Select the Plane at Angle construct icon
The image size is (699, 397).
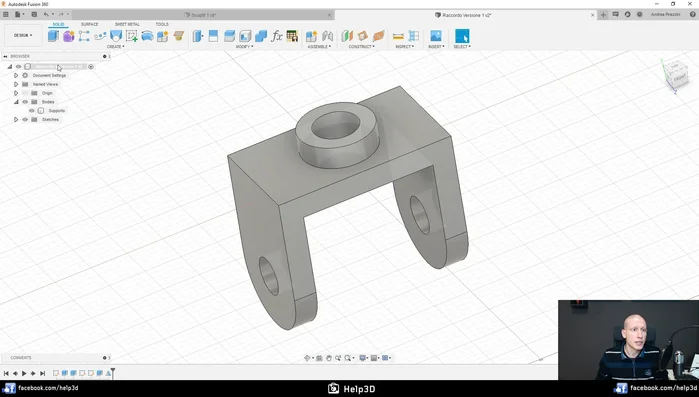(362, 36)
